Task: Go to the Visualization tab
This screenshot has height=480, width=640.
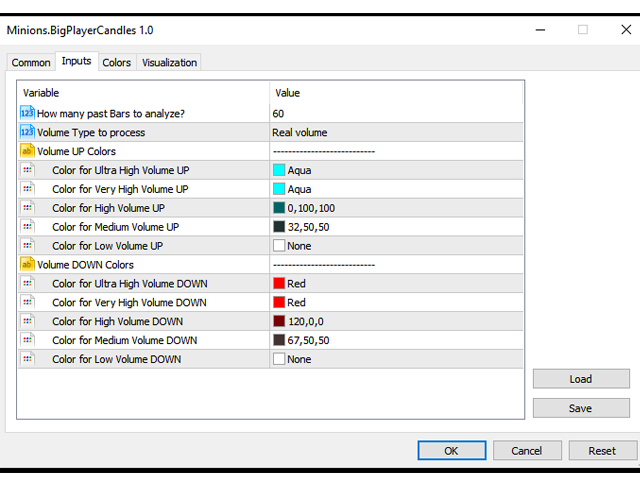Action: (x=169, y=62)
